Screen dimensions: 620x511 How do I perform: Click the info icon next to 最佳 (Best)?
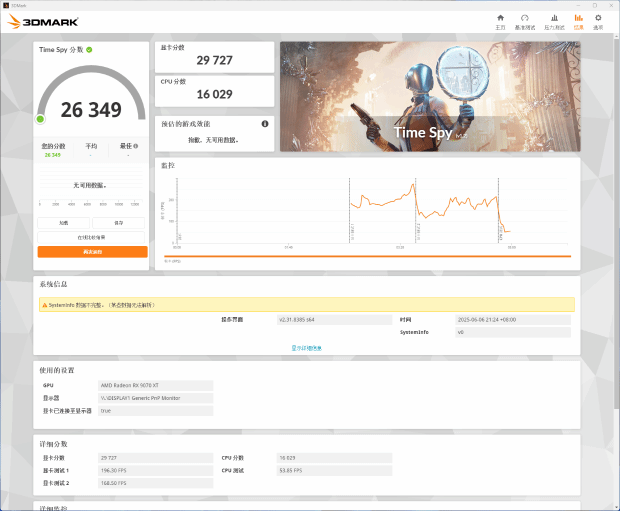136,146
